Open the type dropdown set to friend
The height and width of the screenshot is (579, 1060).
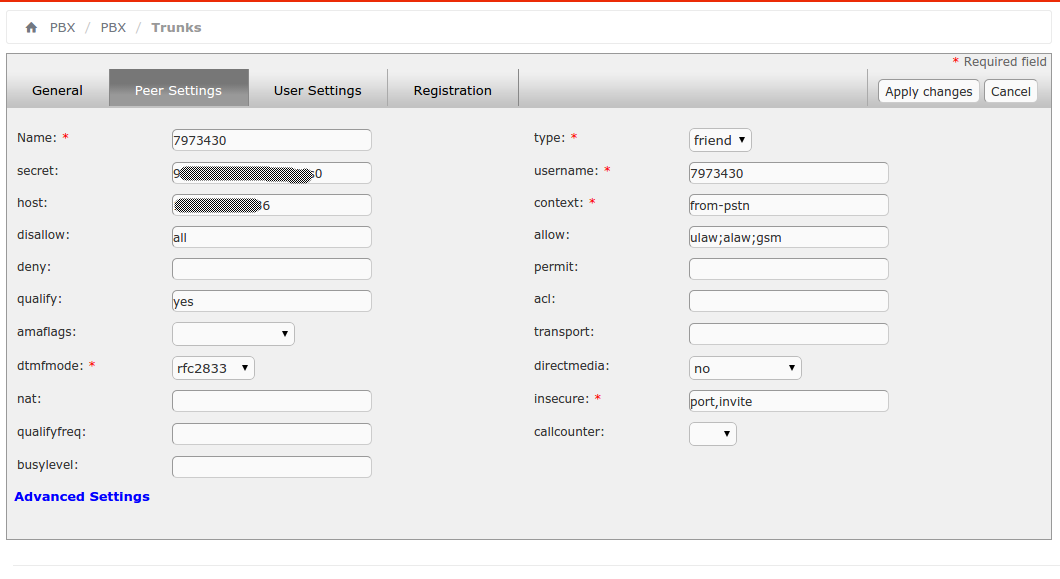pos(720,140)
